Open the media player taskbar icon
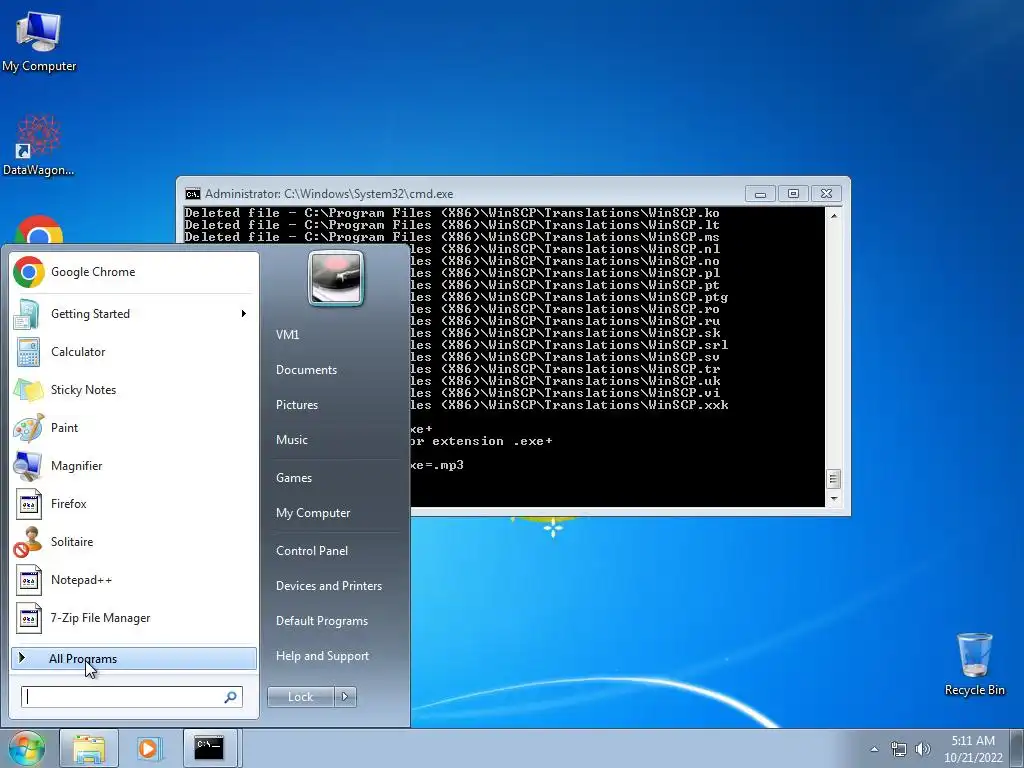1024x768 pixels. coord(149,748)
